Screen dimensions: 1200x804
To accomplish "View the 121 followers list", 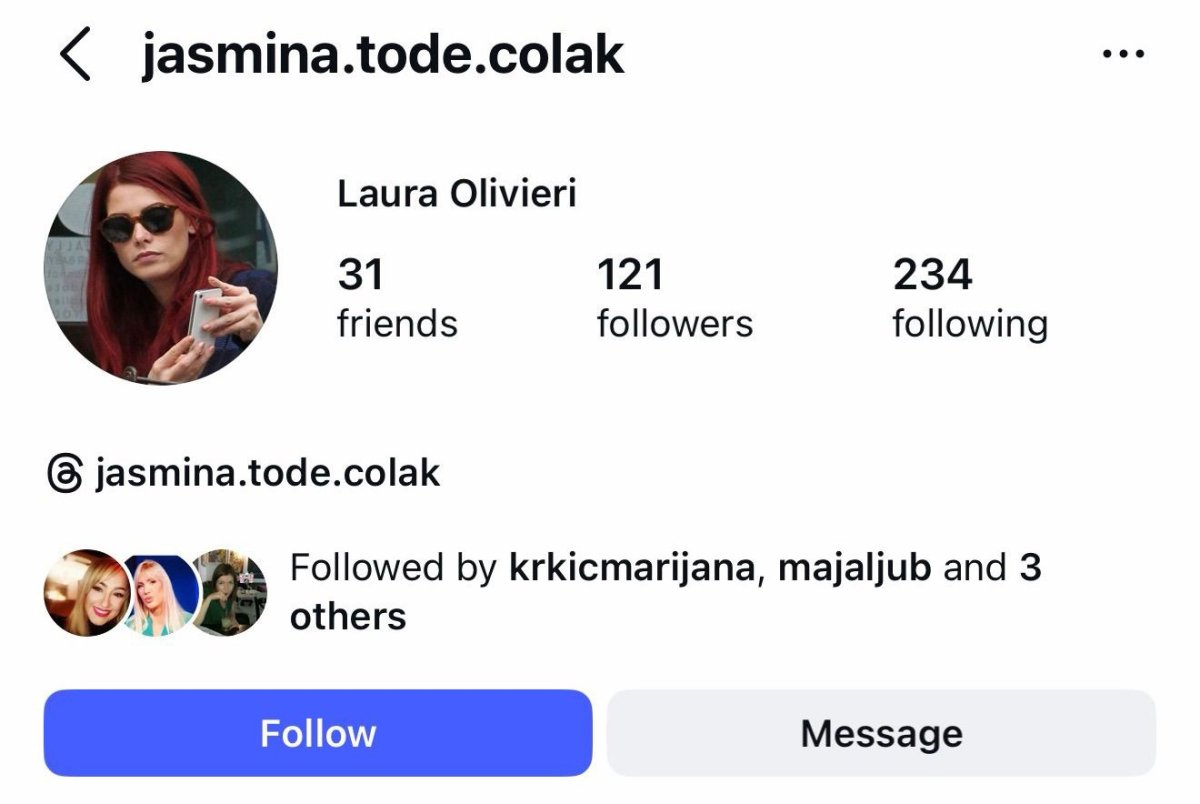I will (x=674, y=298).
